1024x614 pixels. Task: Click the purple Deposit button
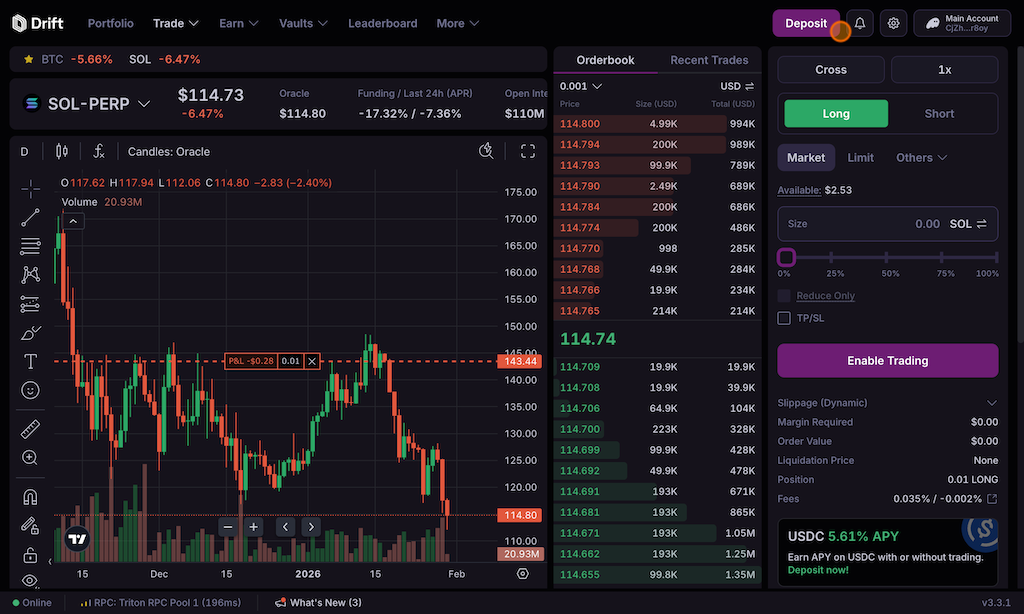(x=806, y=23)
